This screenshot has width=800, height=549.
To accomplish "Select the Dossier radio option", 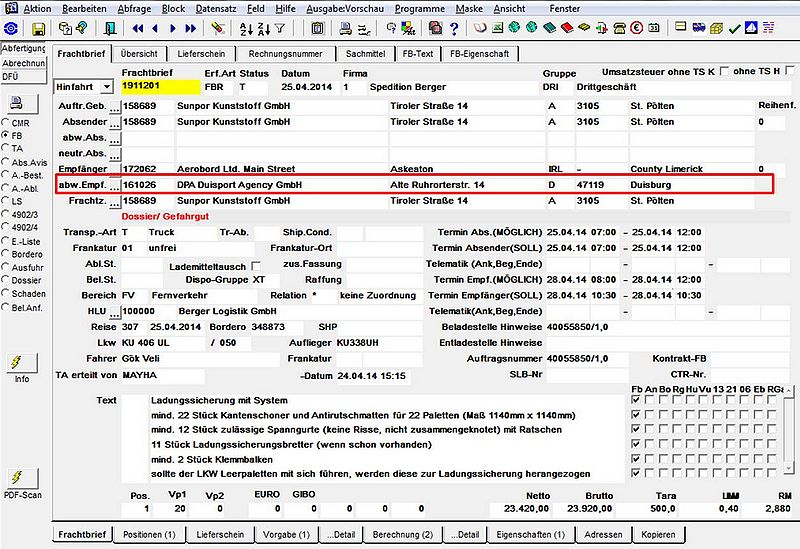I will (x=5, y=280).
